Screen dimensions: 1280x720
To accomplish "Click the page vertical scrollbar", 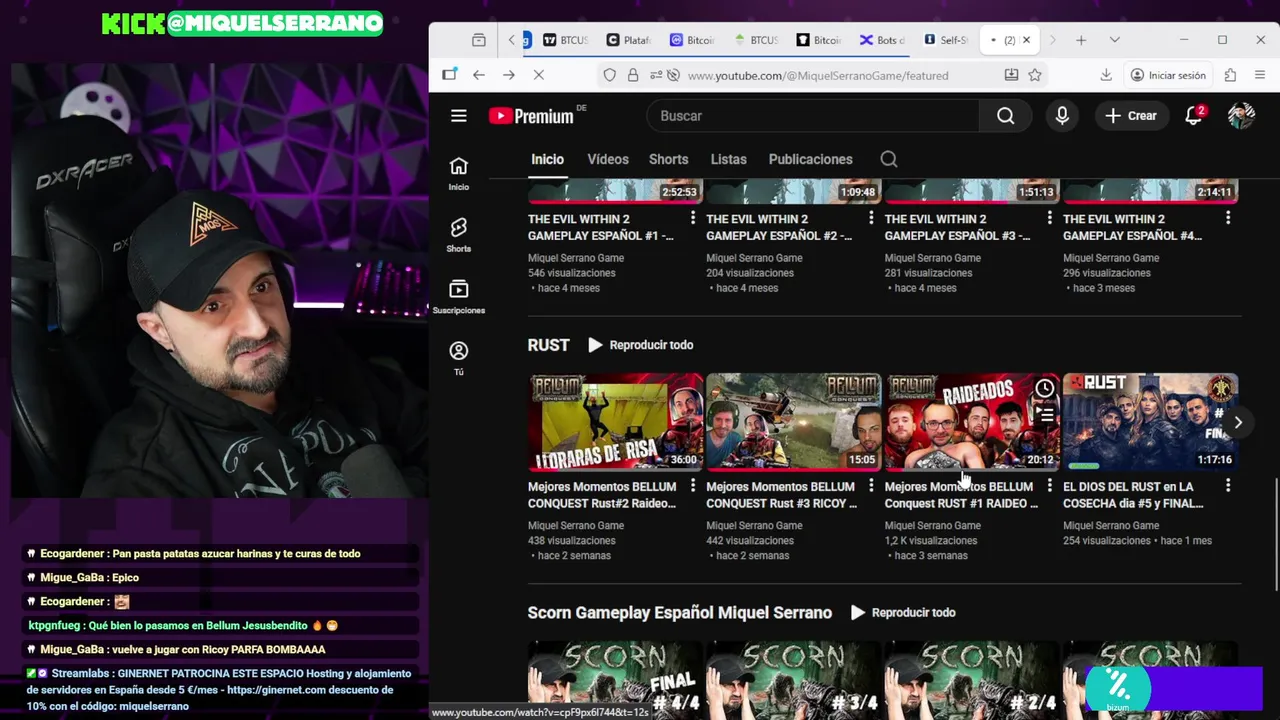I will point(1275,535).
